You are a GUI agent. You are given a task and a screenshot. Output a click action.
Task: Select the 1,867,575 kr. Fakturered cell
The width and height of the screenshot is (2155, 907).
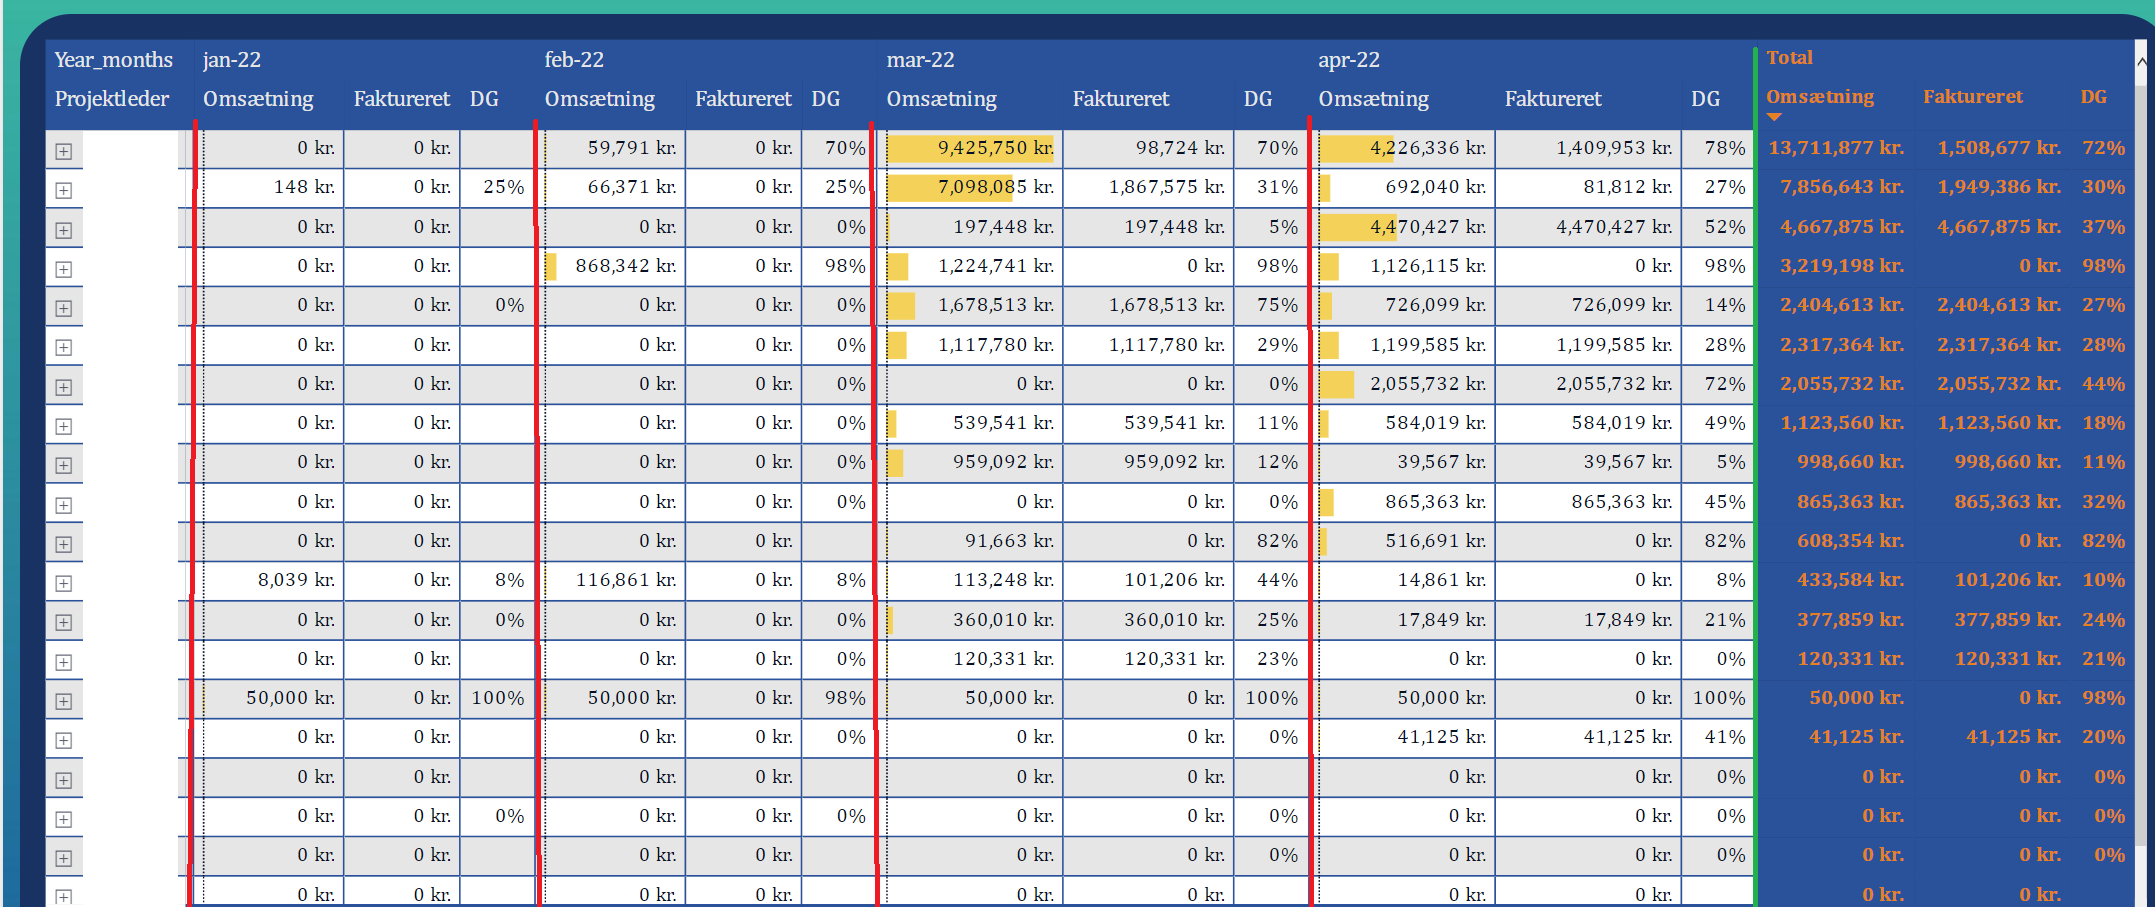coord(1148,187)
